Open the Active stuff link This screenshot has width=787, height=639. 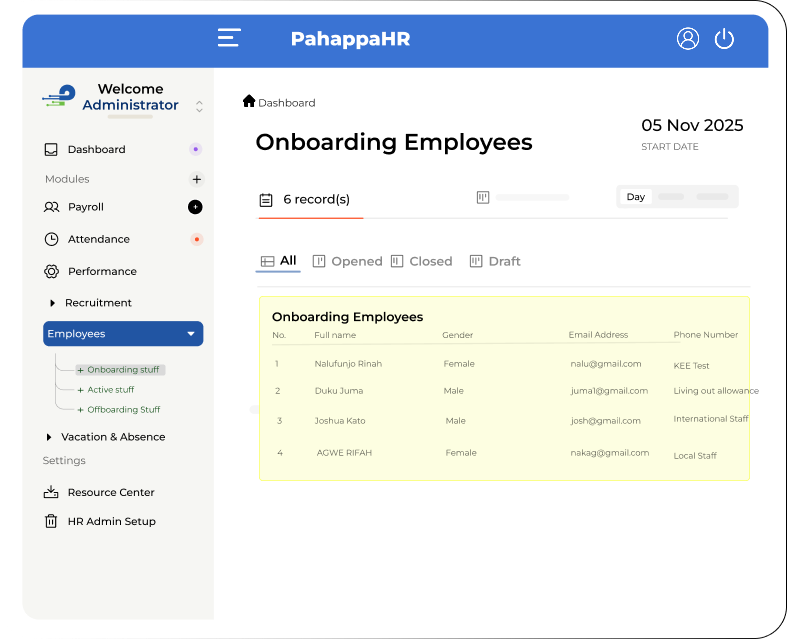pos(110,389)
